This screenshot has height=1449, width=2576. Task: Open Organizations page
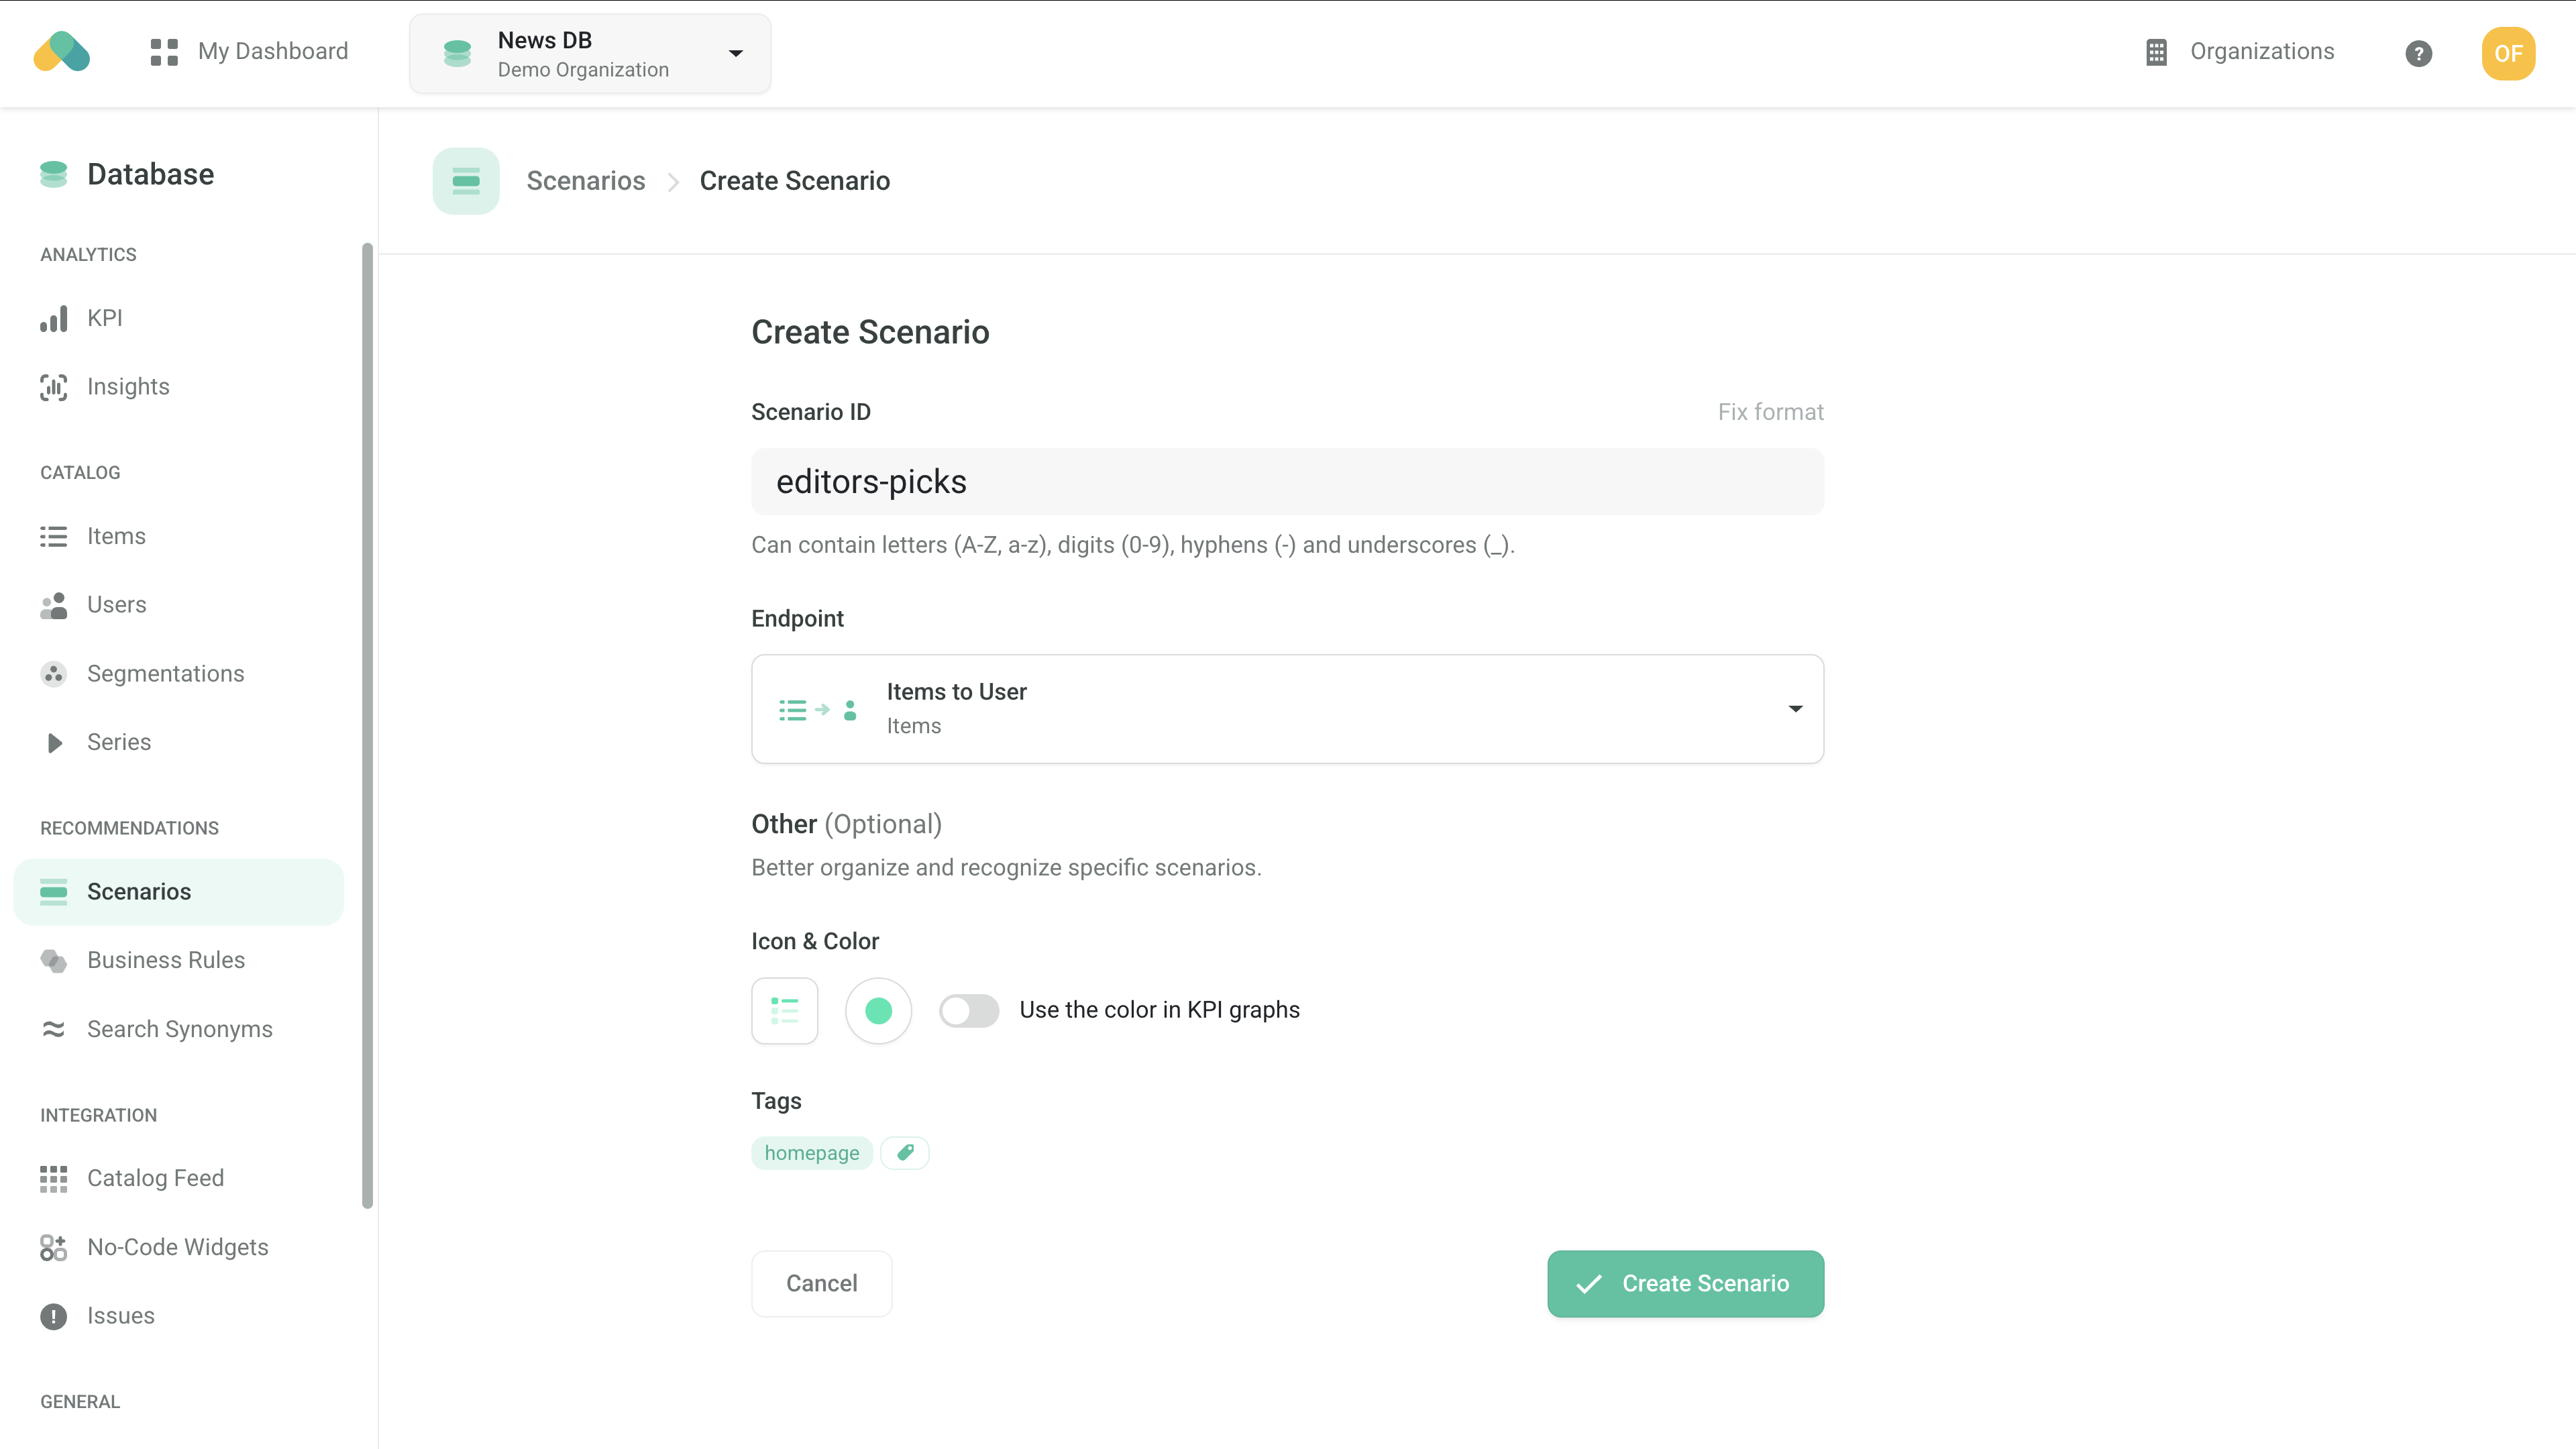tap(2262, 52)
